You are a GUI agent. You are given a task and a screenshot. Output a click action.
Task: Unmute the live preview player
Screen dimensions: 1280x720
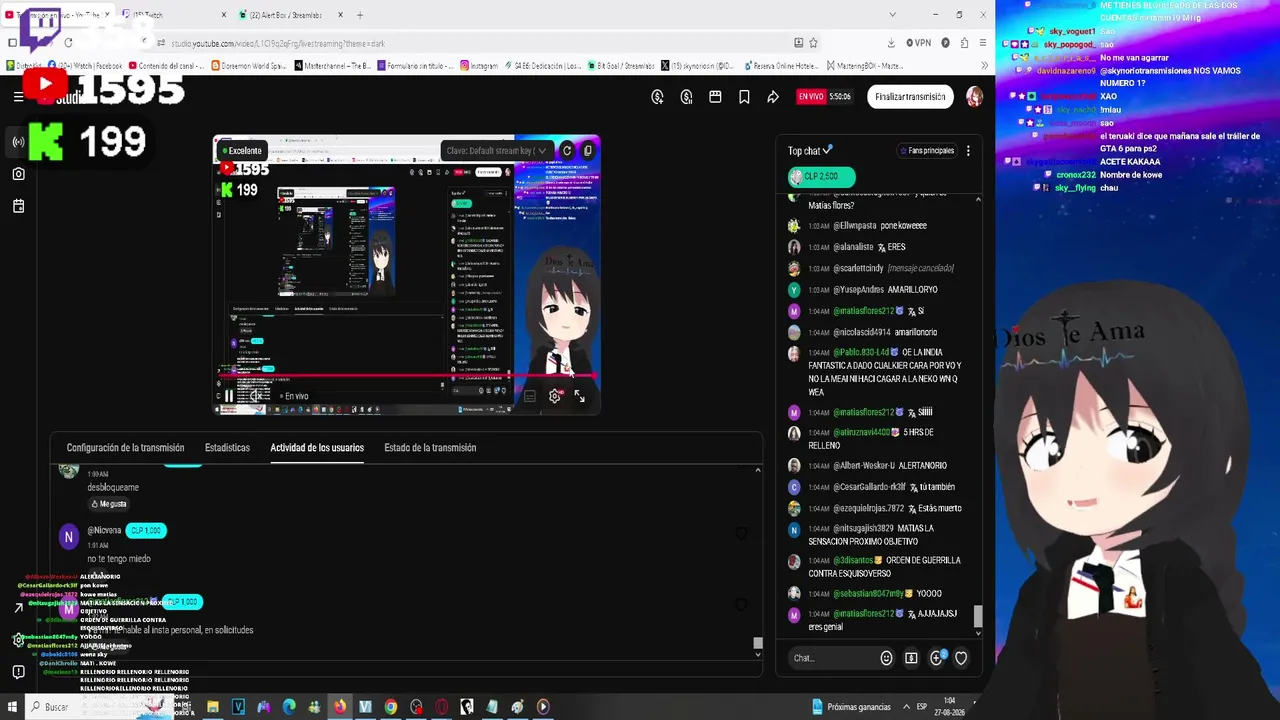[x=256, y=396]
